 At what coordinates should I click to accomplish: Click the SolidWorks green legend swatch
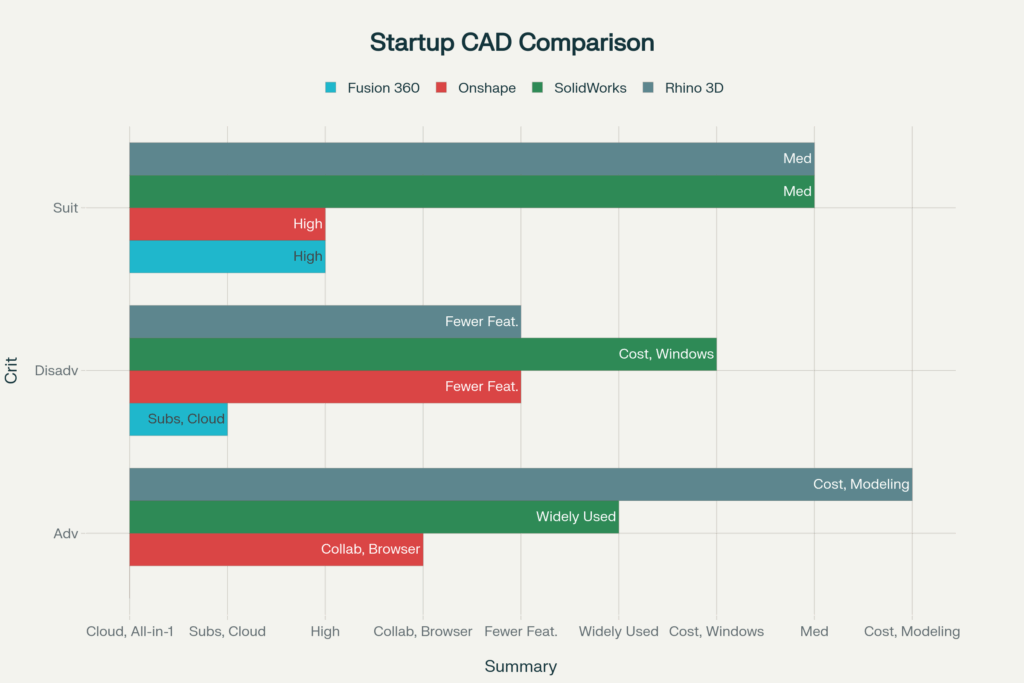(x=537, y=88)
